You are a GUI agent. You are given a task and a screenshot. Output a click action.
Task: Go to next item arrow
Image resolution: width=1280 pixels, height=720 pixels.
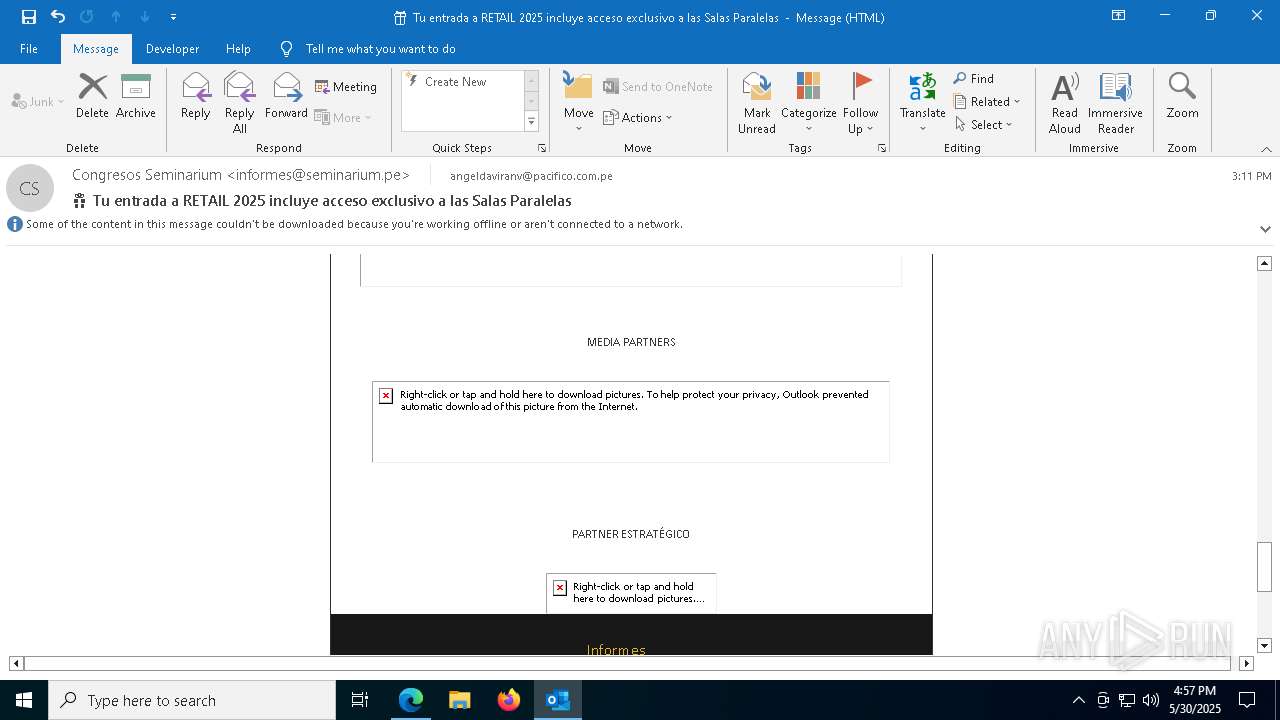145,17
